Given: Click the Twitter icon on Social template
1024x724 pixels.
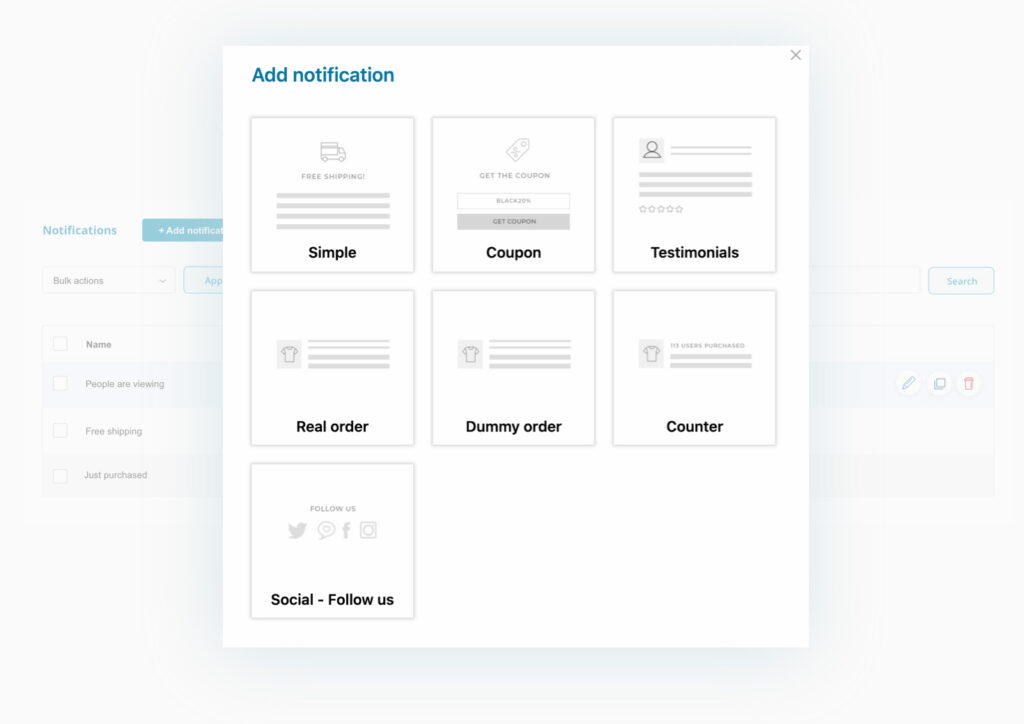Looking at the screenshot, I should point(297,531).
